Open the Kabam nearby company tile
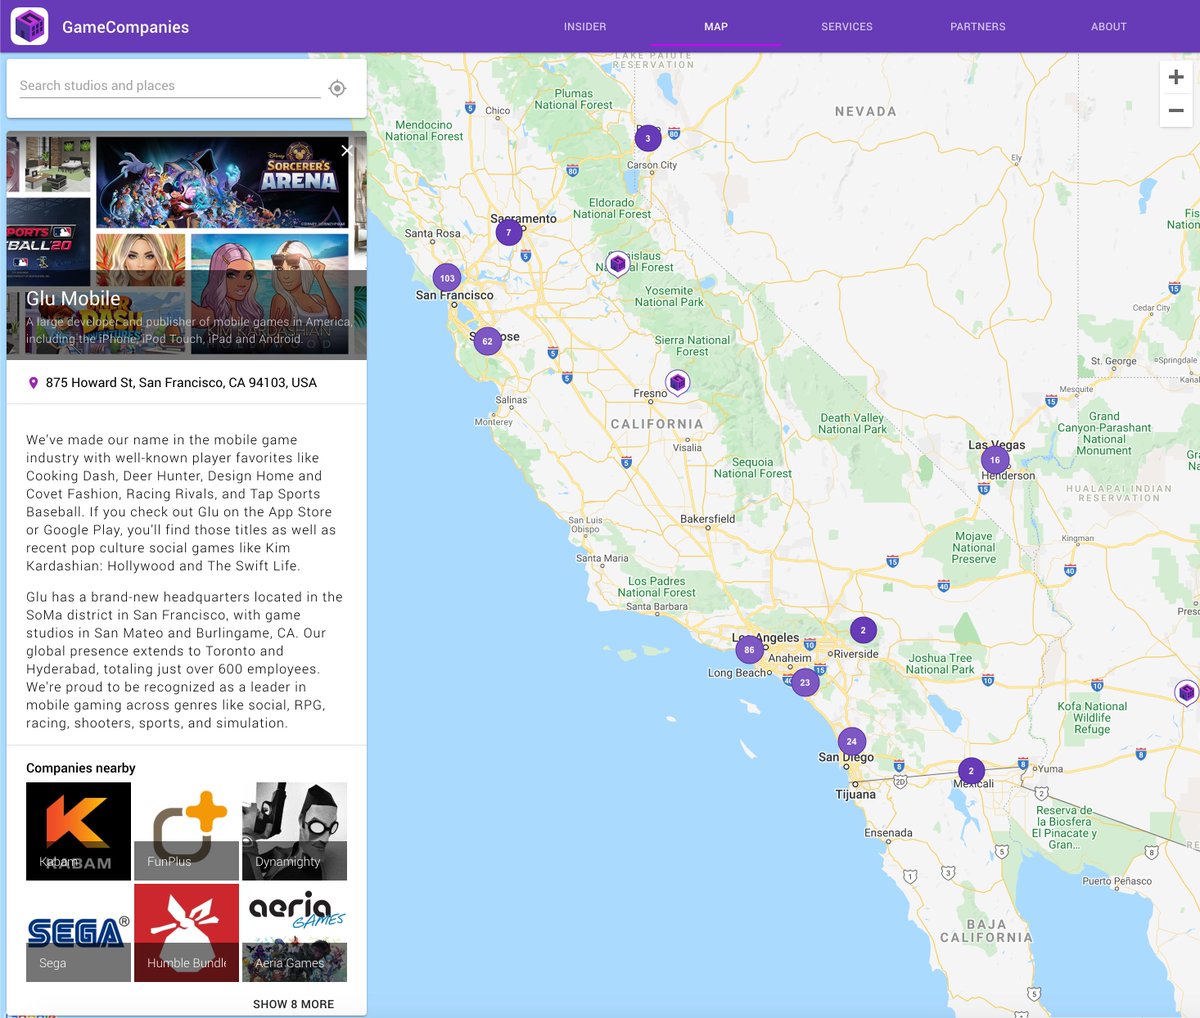The height and width of the screenshot is (1018, 1200). (78, 831)
